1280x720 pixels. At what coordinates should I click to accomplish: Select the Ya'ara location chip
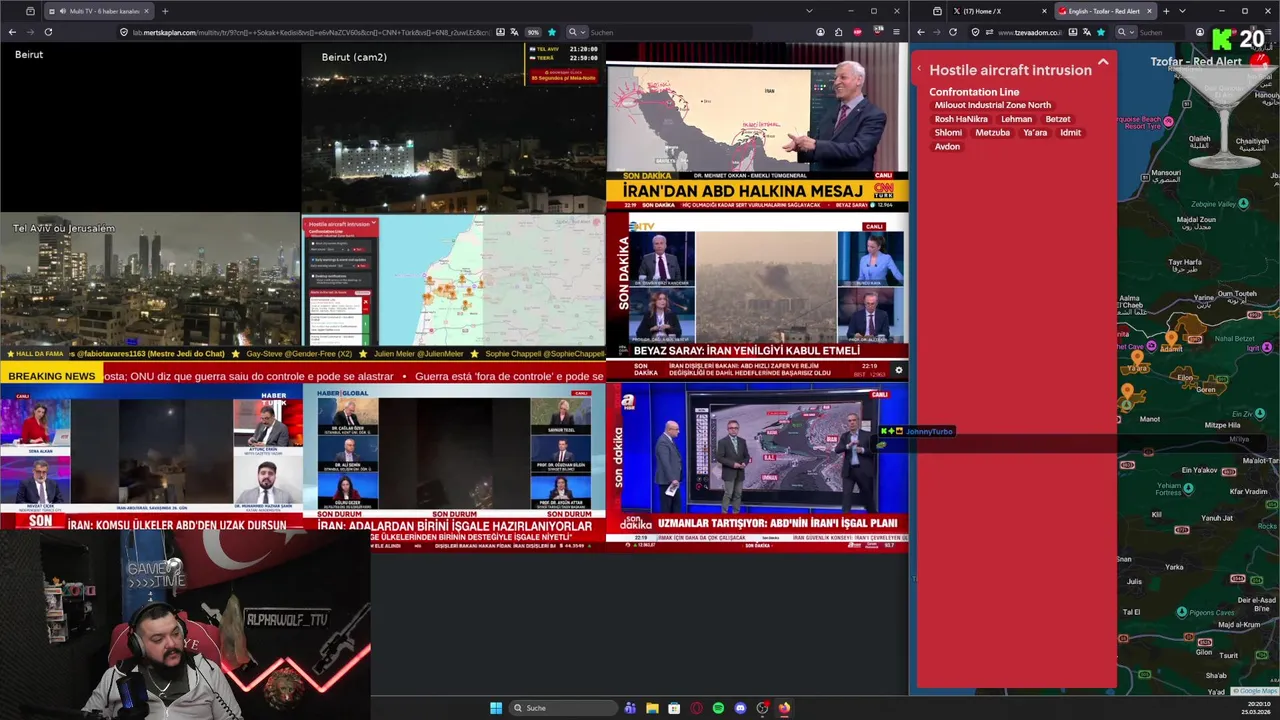pyautogui.click(x=1035, y=133)
